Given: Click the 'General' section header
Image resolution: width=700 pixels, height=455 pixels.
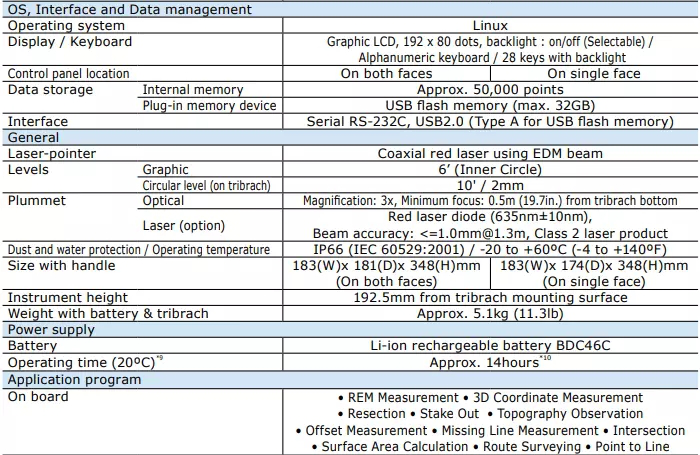Looking at the screenshot, I should (34, 137).
